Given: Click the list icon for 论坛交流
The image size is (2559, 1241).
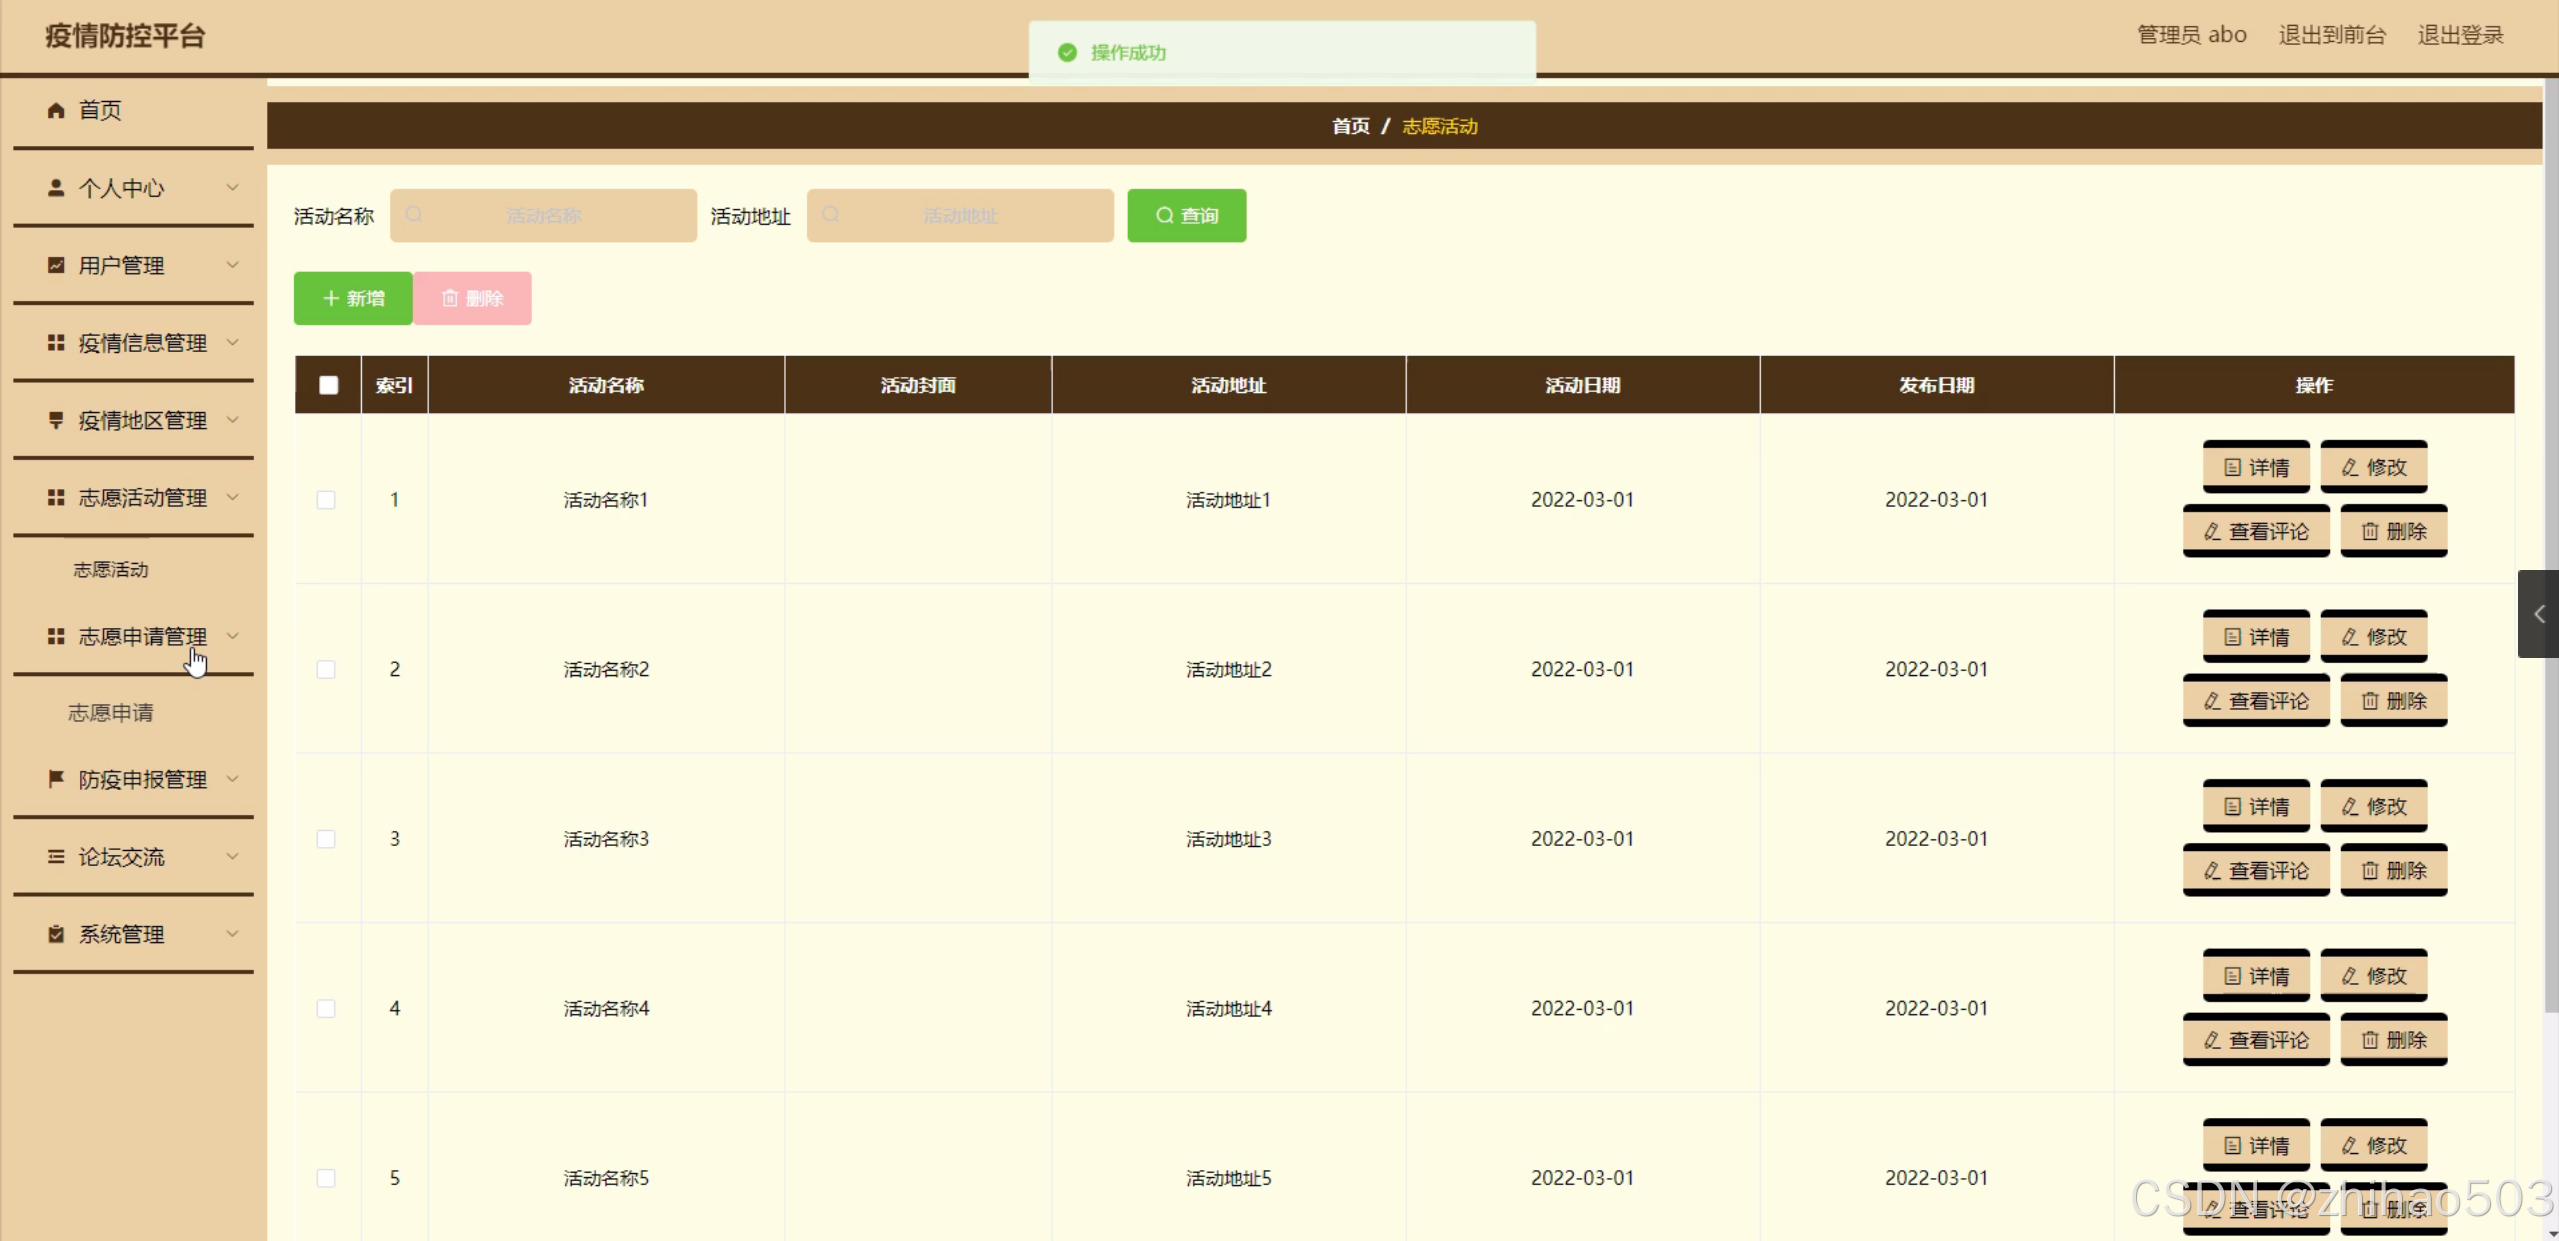Looking at the screenshot, I should click(x=56, y=857).
